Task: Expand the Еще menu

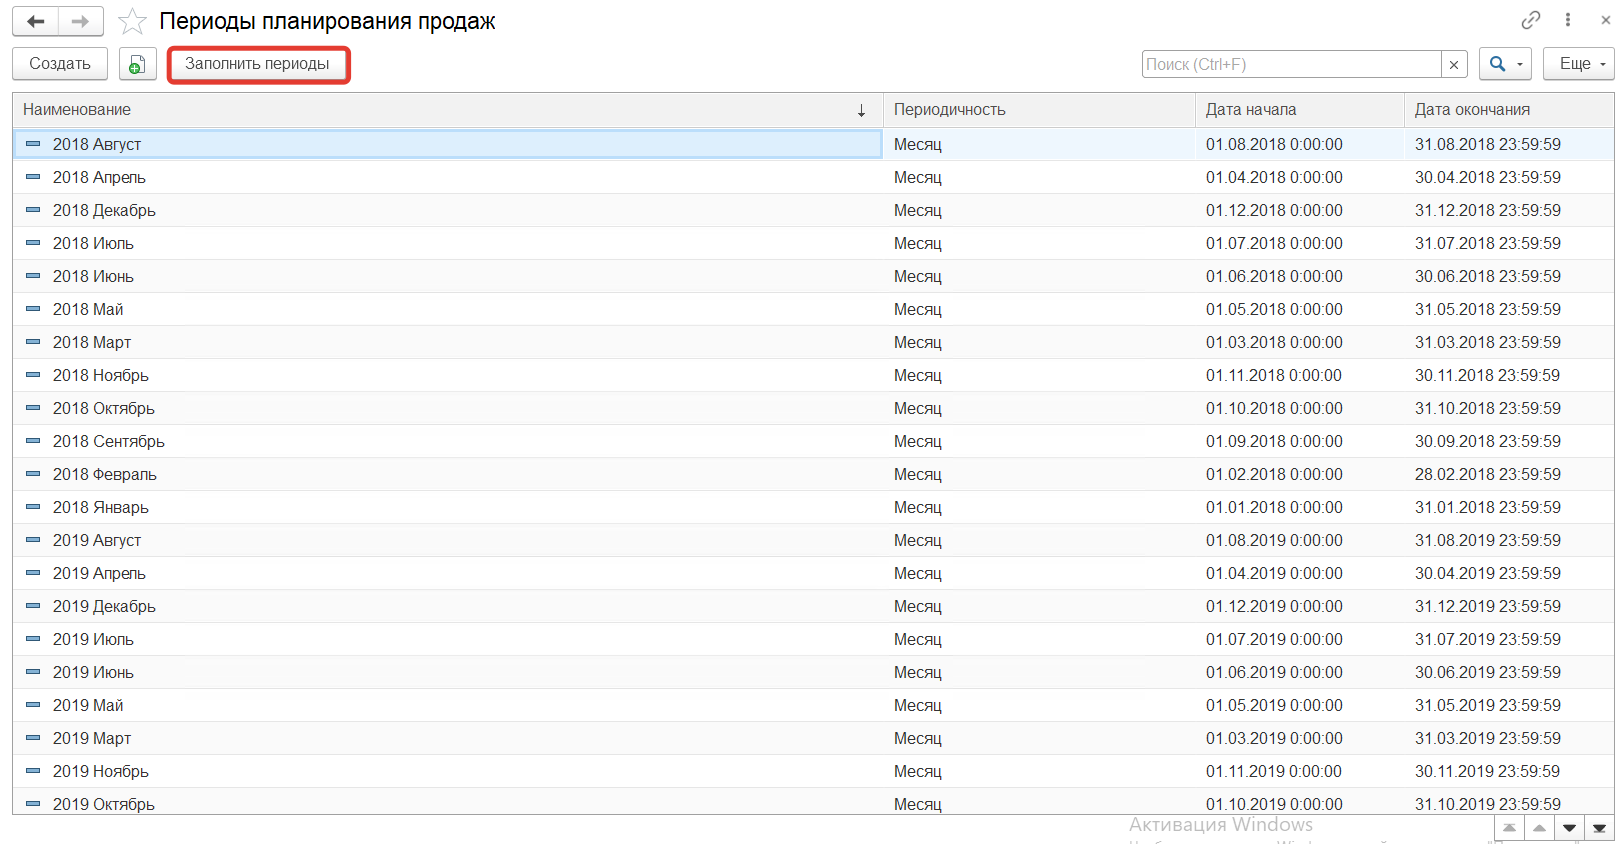Action: pos(1578,64)
